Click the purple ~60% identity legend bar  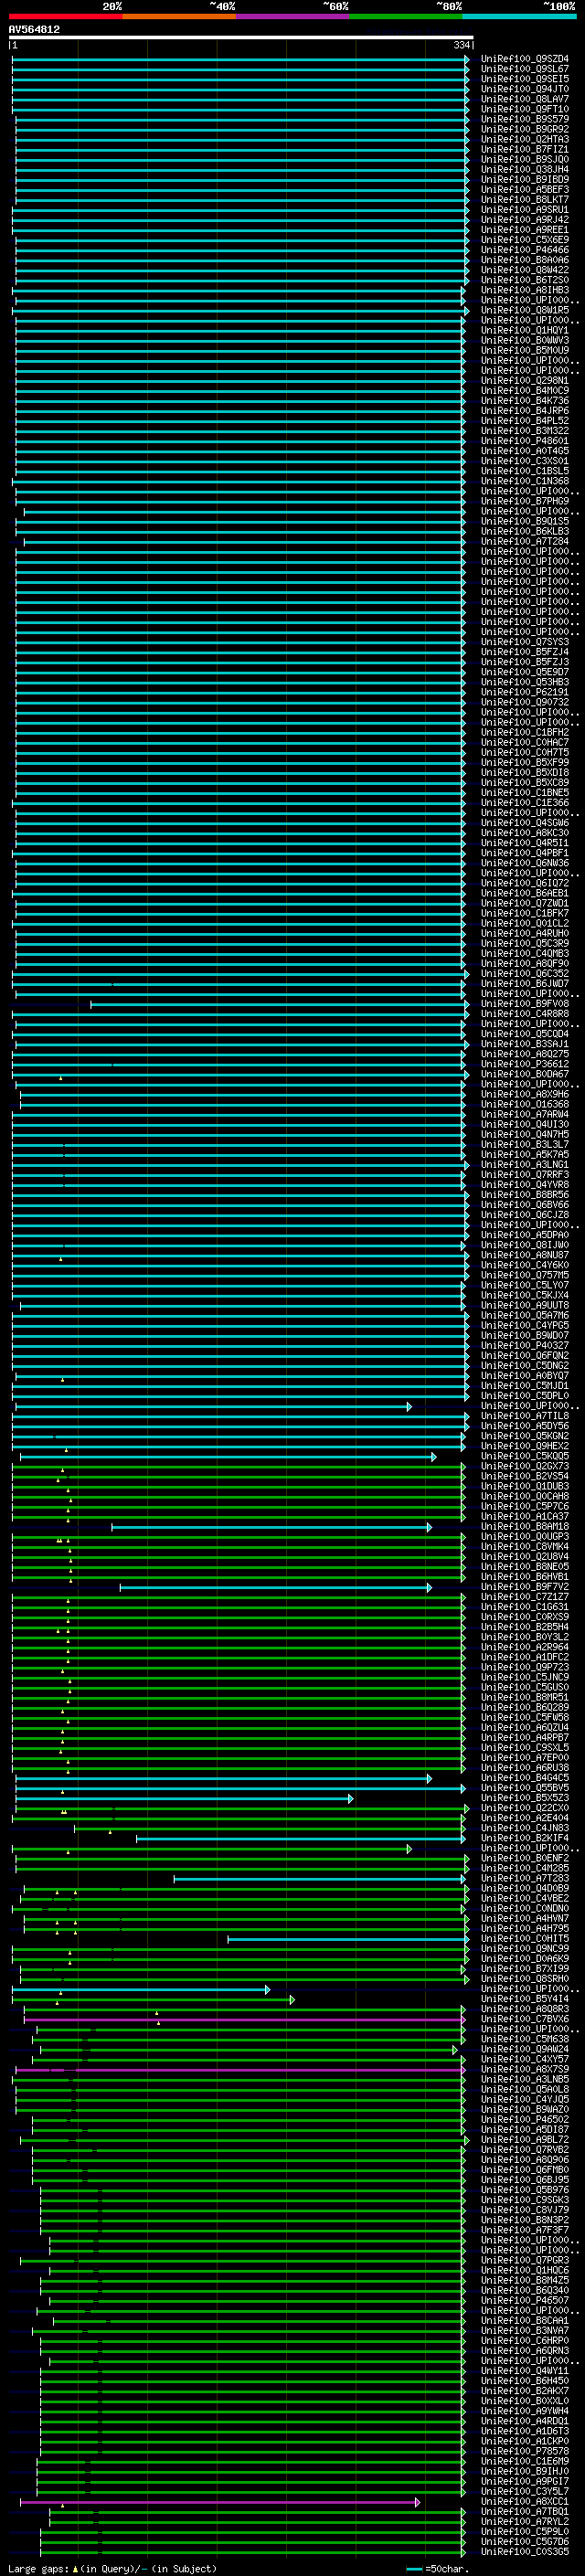click(x=292, y=17)
